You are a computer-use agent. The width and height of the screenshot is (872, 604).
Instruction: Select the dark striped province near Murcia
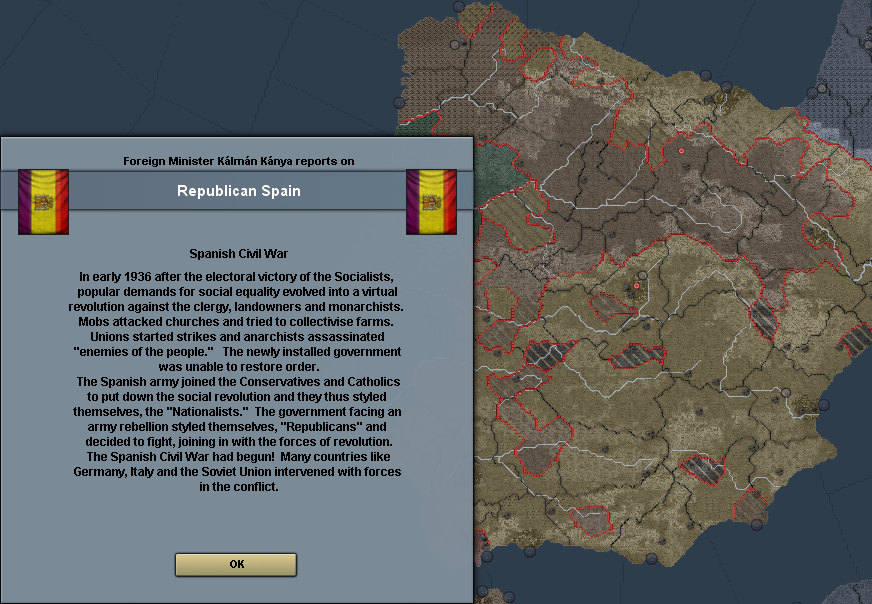704,470
